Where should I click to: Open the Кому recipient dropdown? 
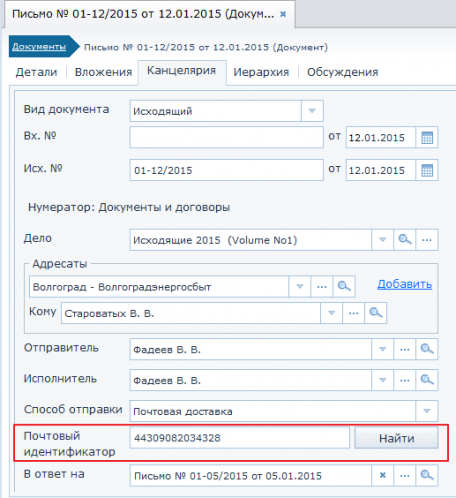(x=331, y=313)
